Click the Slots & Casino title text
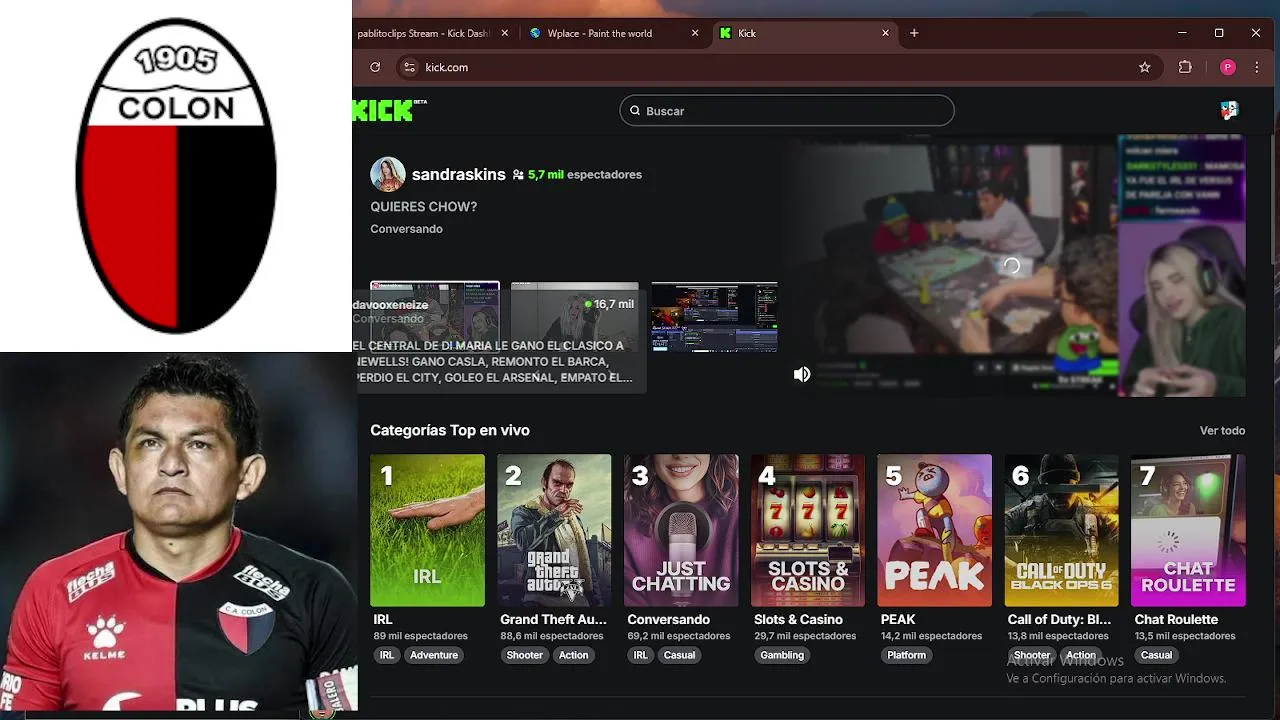 (798, 620)
